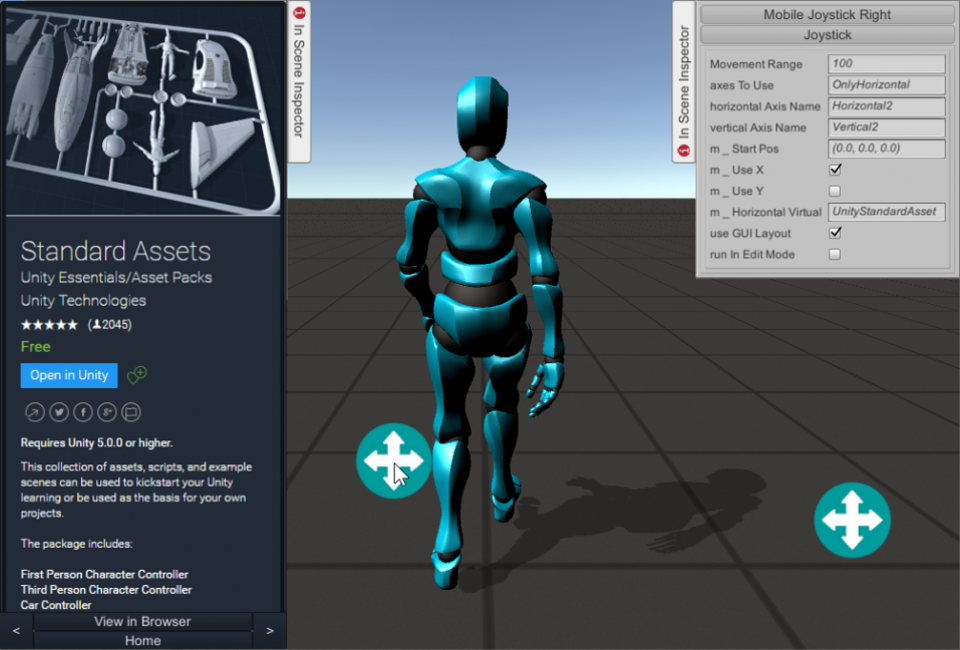The image size is (960, 650).
Task: Click the horizontal Axis Name field
Action: 887,106
